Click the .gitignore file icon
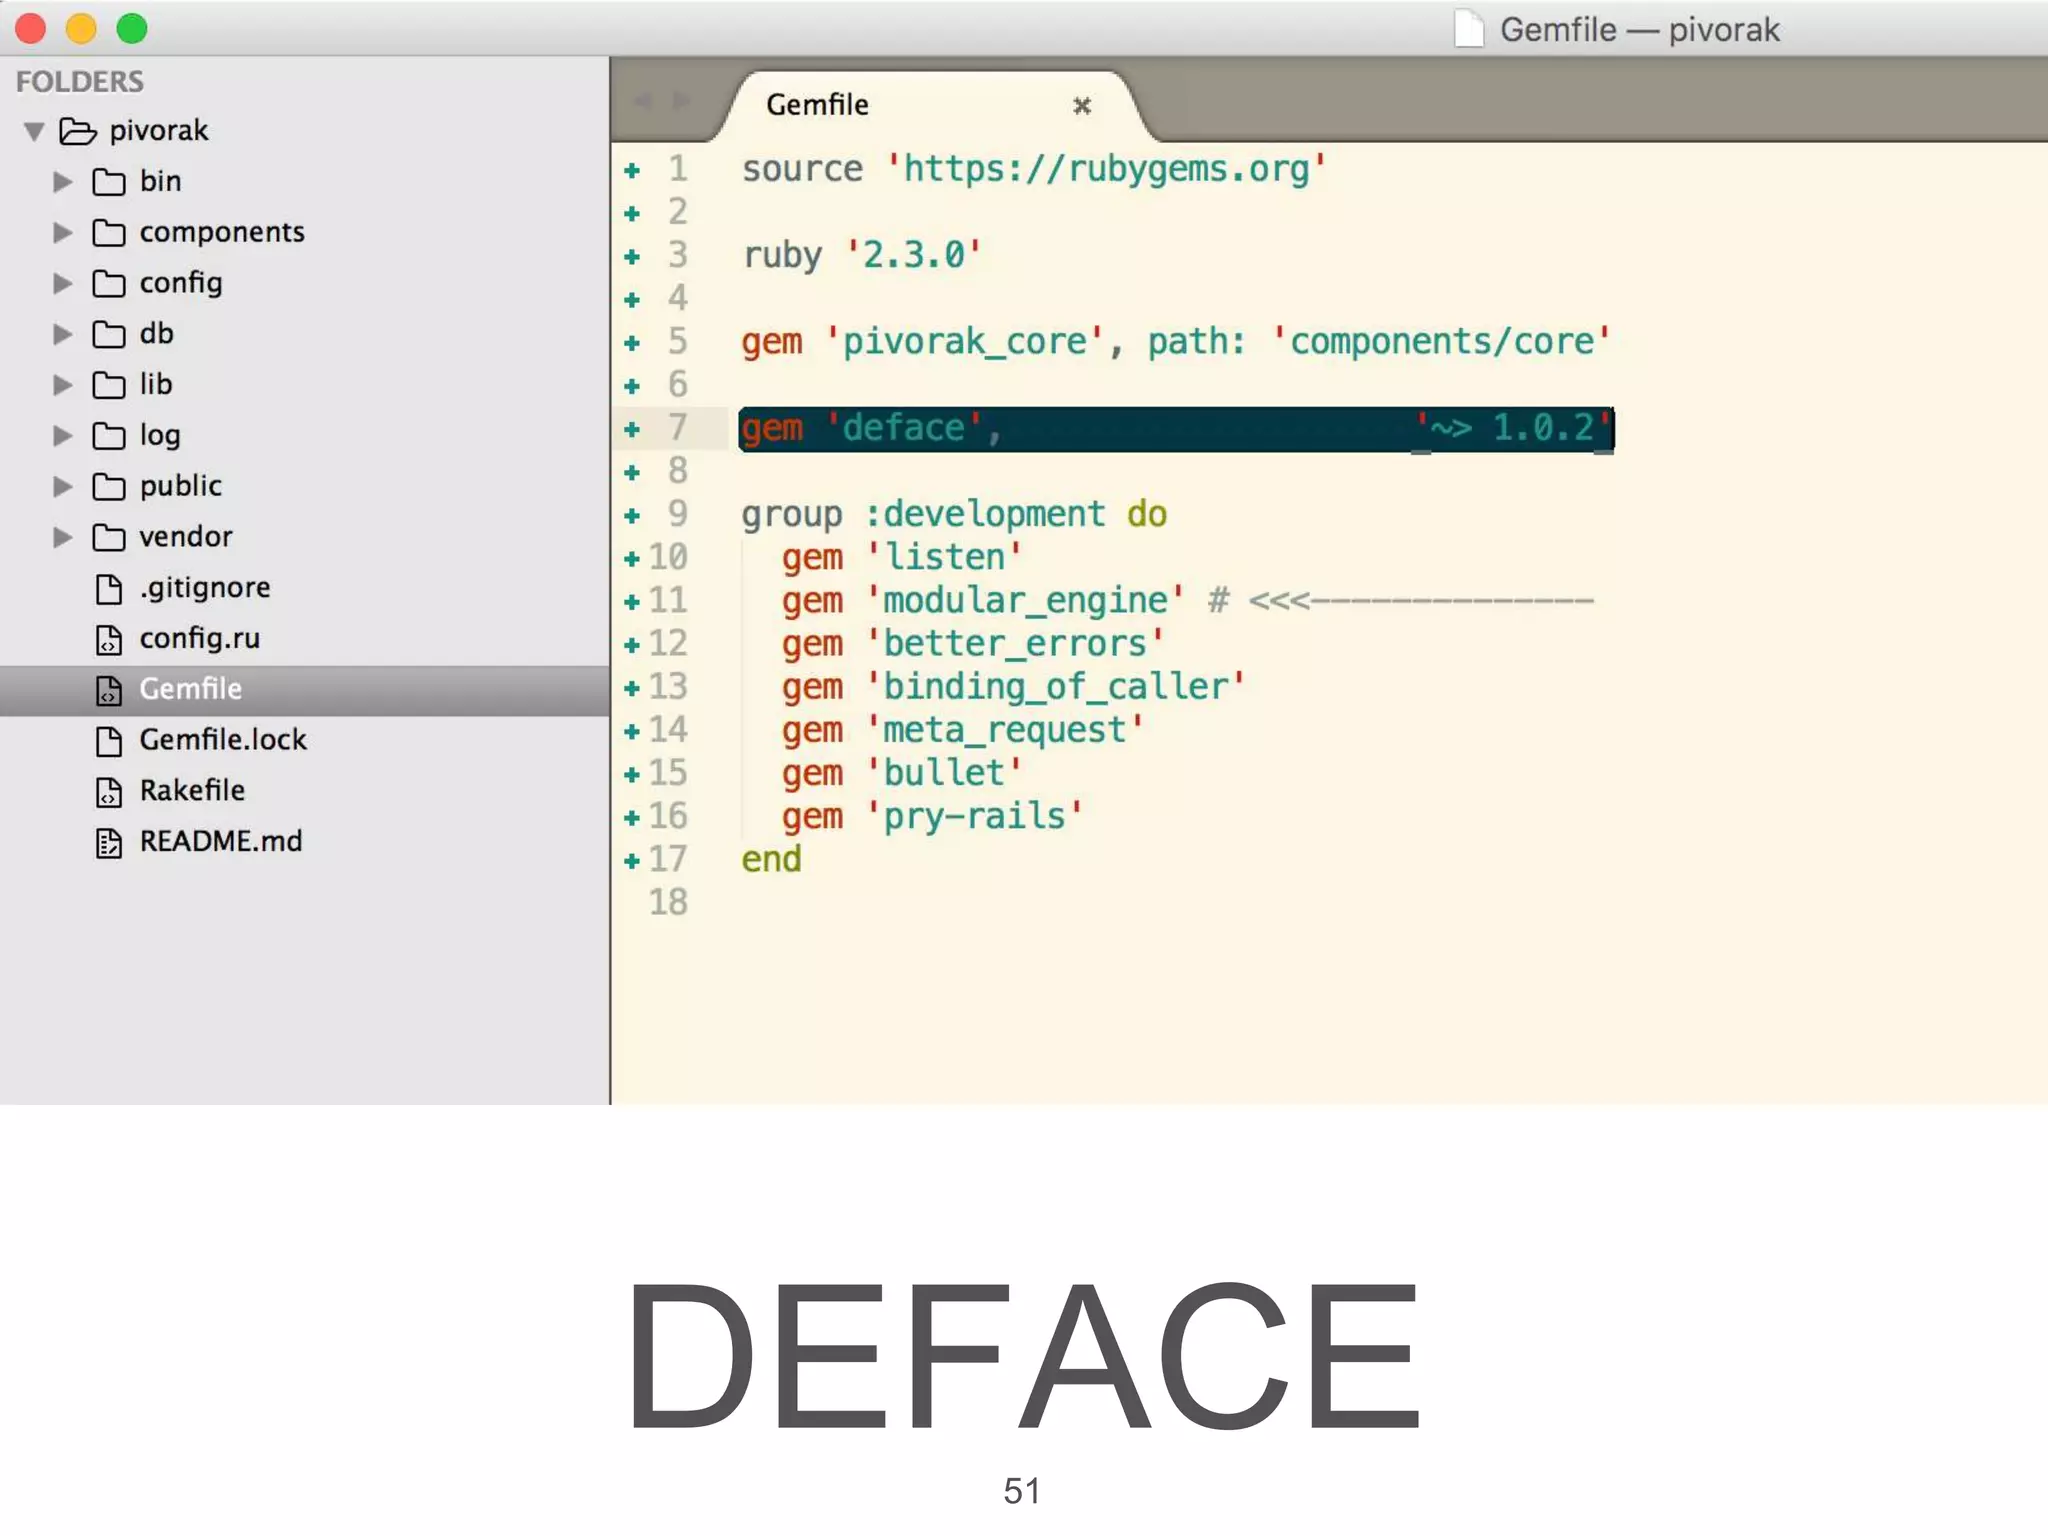Image resolution: width=2048 pixels, height=1536 pixels. pos(109,589)
